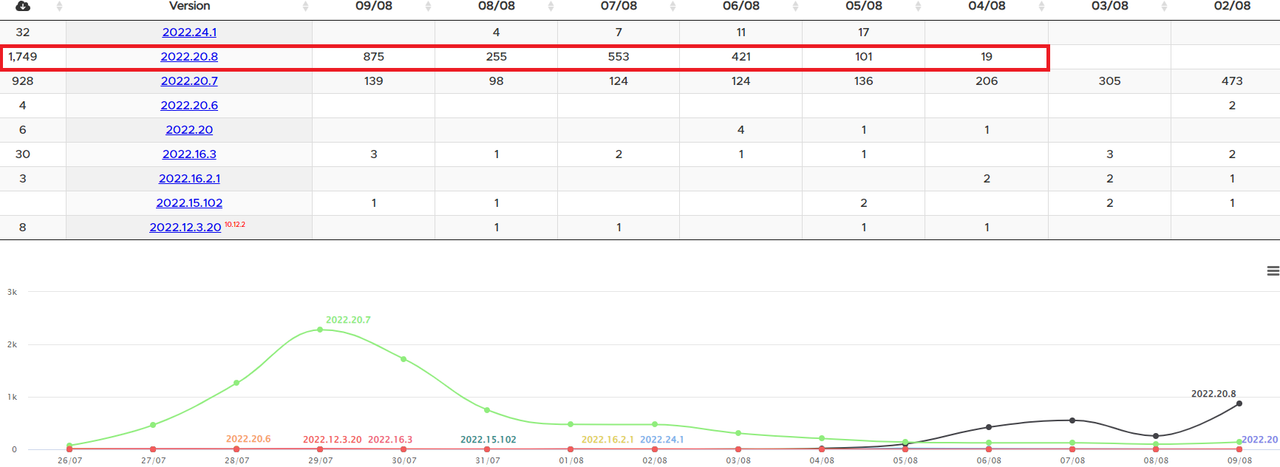Sort table by the 08/08 column
Viewport: 1280px width, 467px height.
point(496,6)
